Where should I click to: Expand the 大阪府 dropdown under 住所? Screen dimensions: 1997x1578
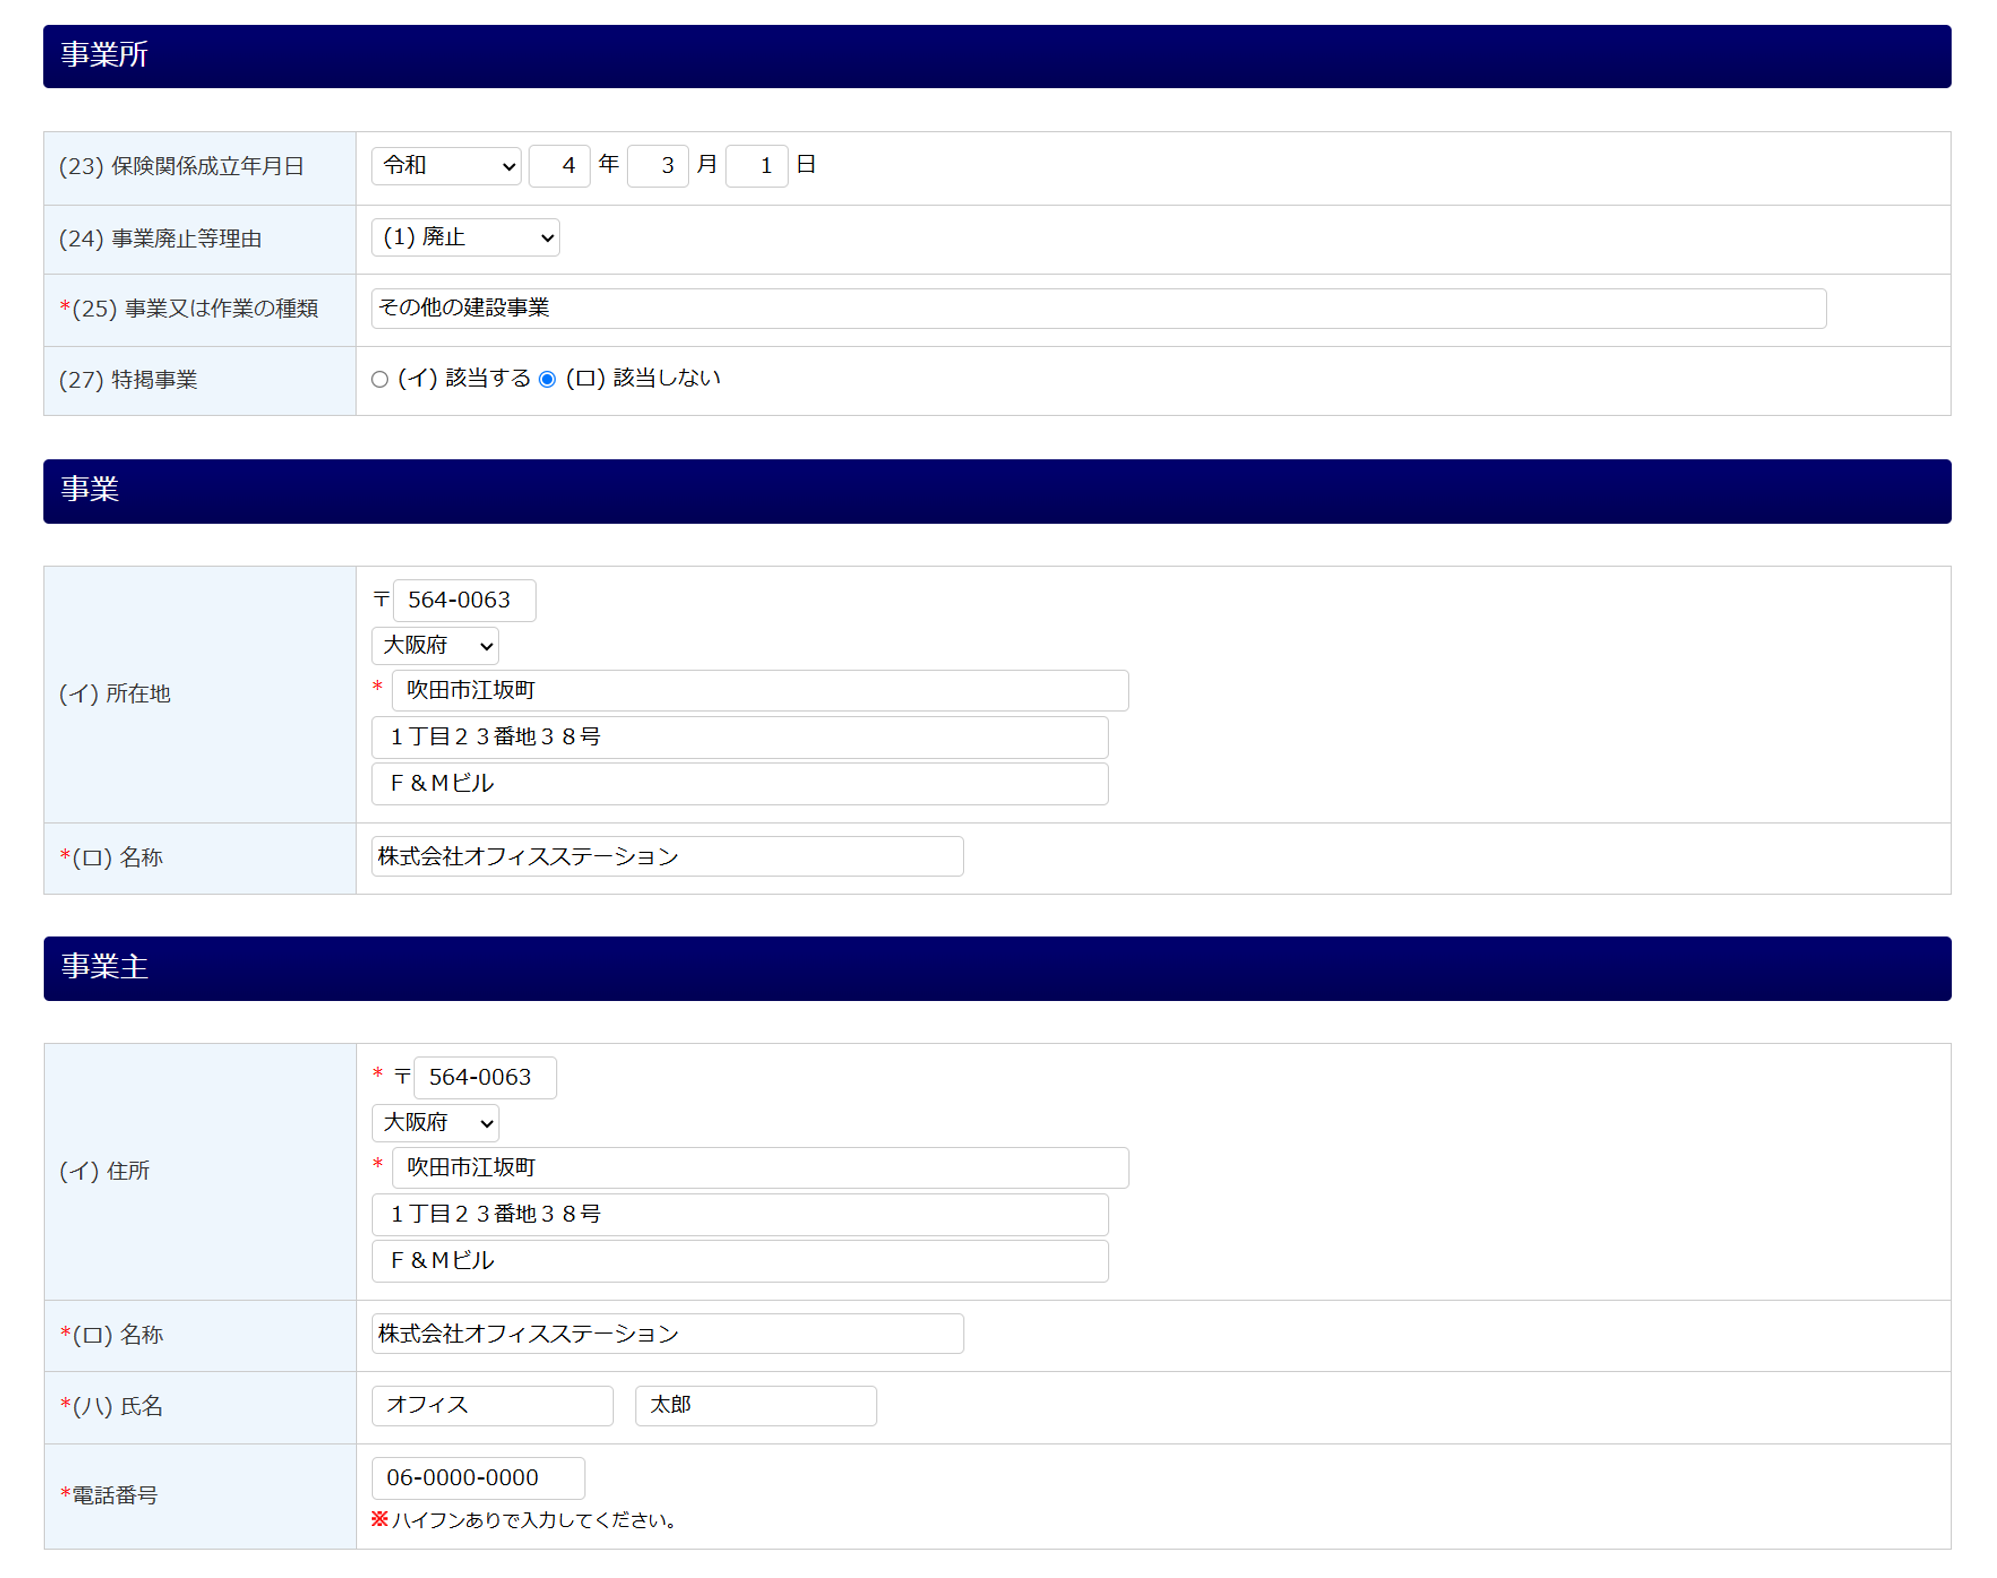[435, 1123]
